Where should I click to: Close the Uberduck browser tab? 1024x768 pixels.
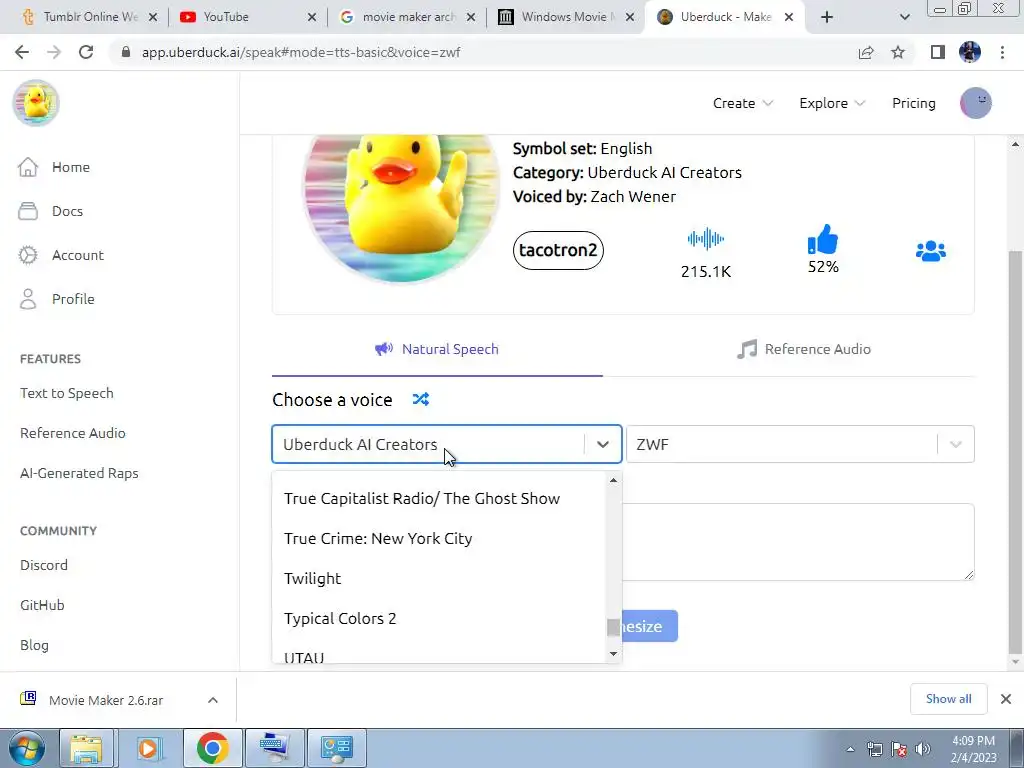(x=789, y=17)
